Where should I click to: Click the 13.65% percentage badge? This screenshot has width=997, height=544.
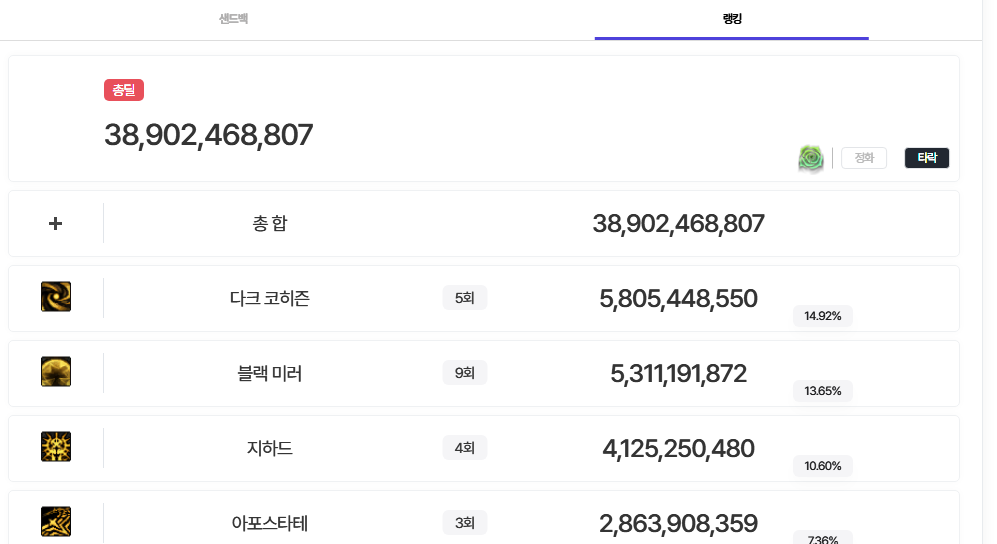(x=822, y=391)
